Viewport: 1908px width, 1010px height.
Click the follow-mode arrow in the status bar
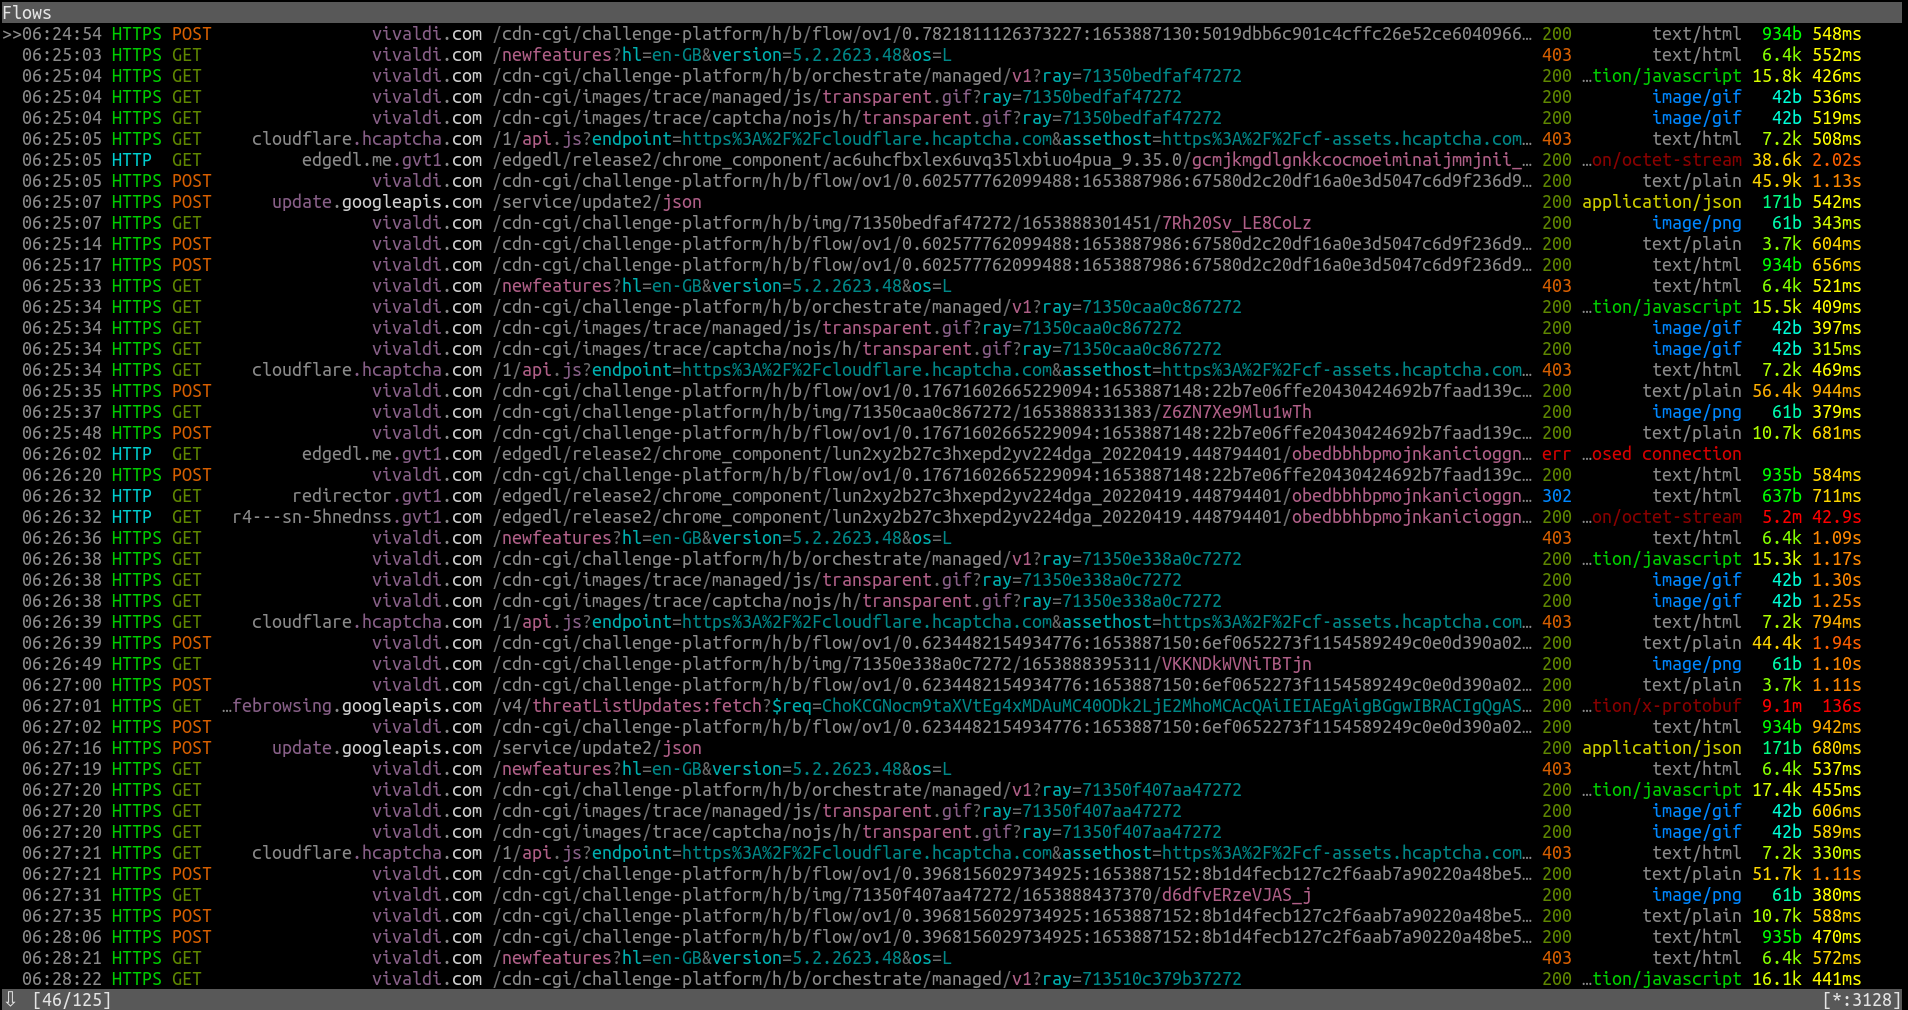11,999
